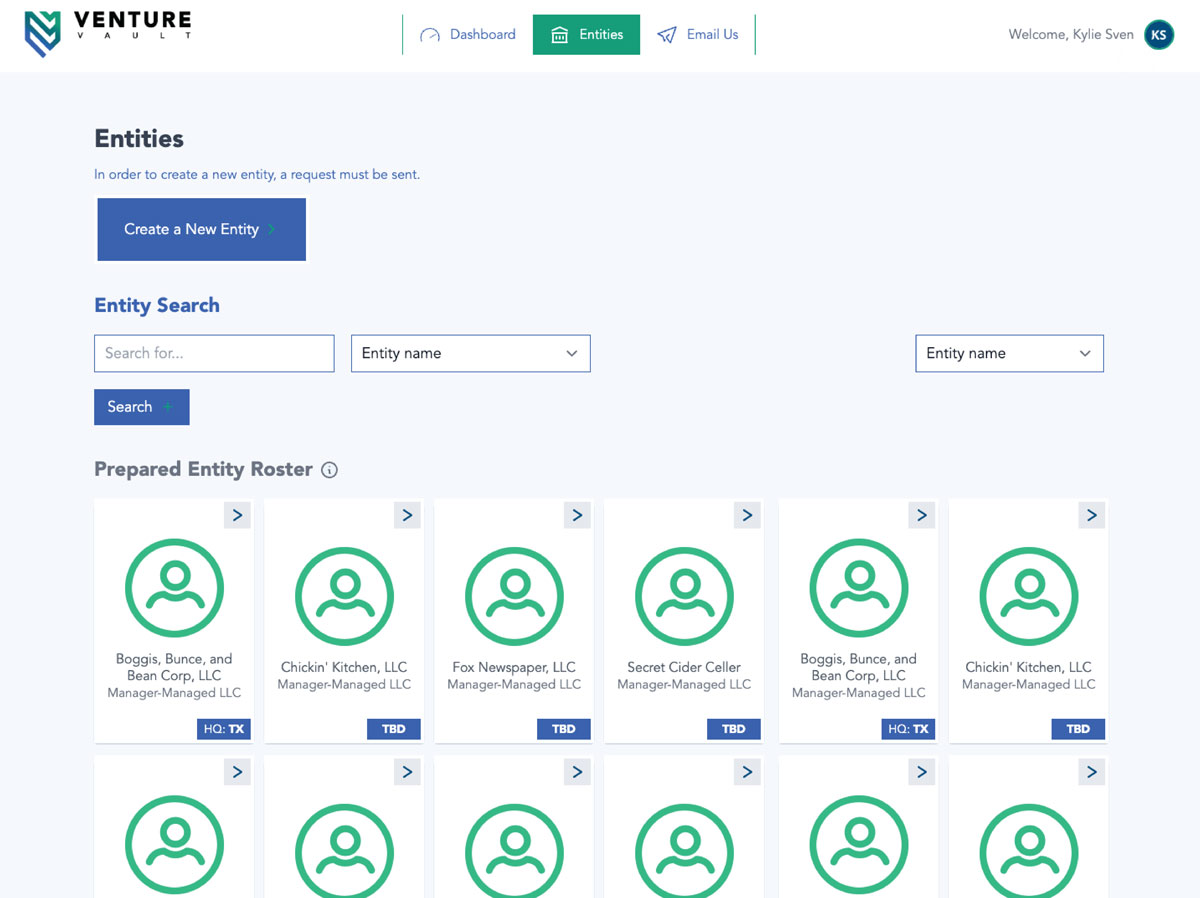Click the TBD badge on Secret Cider Celler
1200x898 pixels.
coord(734,729)
